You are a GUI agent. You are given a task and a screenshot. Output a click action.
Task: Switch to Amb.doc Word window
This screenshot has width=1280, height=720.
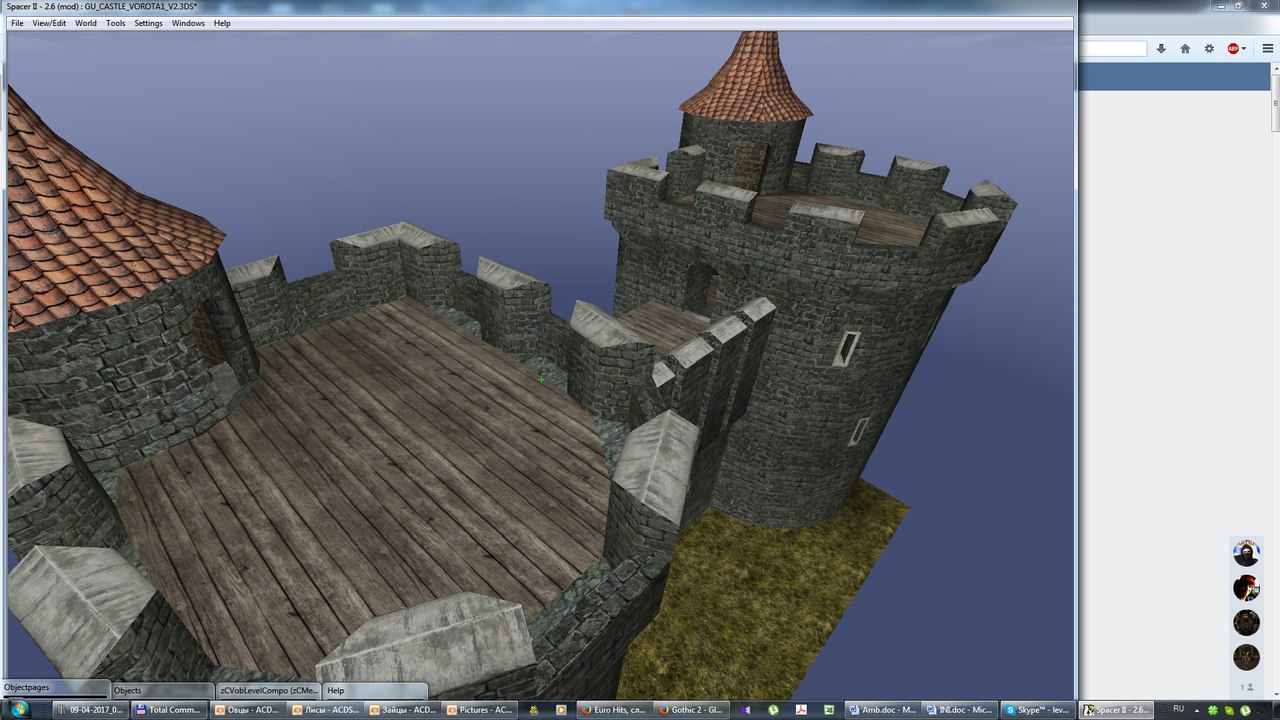pyautogui.click(x=882, y=710)
